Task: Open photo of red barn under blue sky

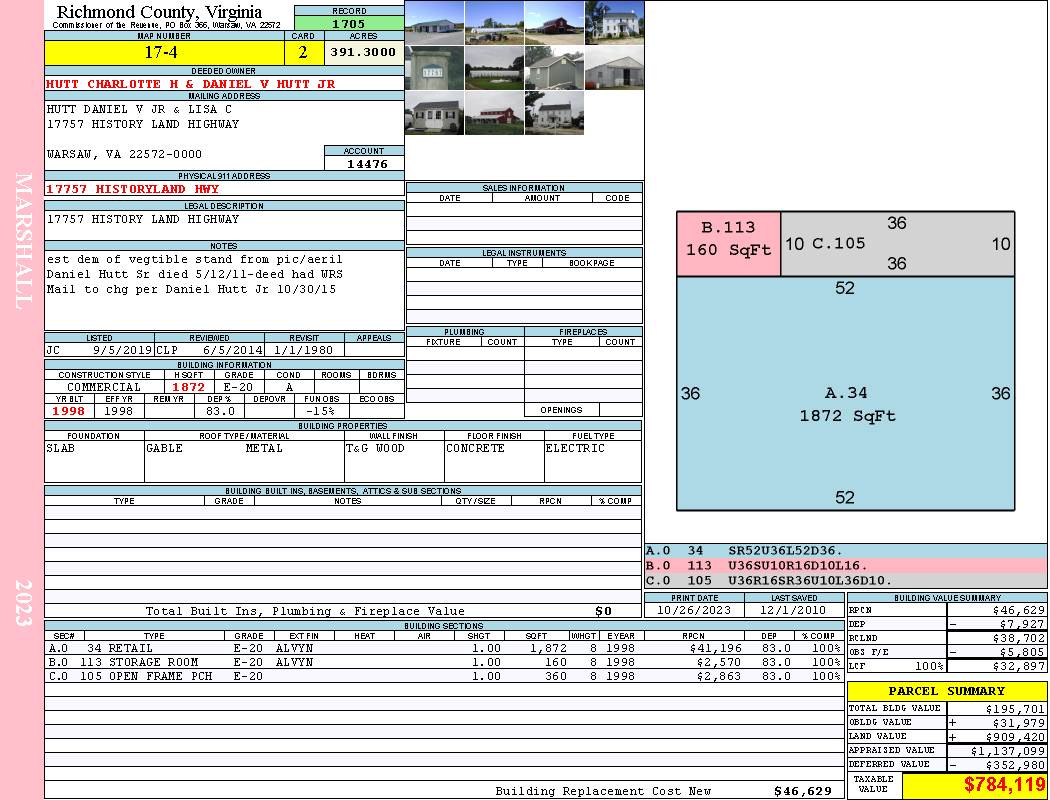Action: 554,23
